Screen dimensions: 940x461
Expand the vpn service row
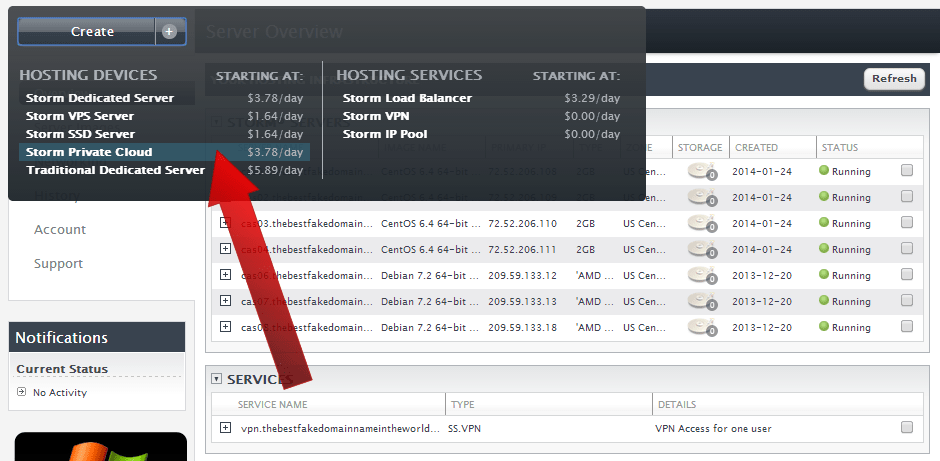coord(225,428)
